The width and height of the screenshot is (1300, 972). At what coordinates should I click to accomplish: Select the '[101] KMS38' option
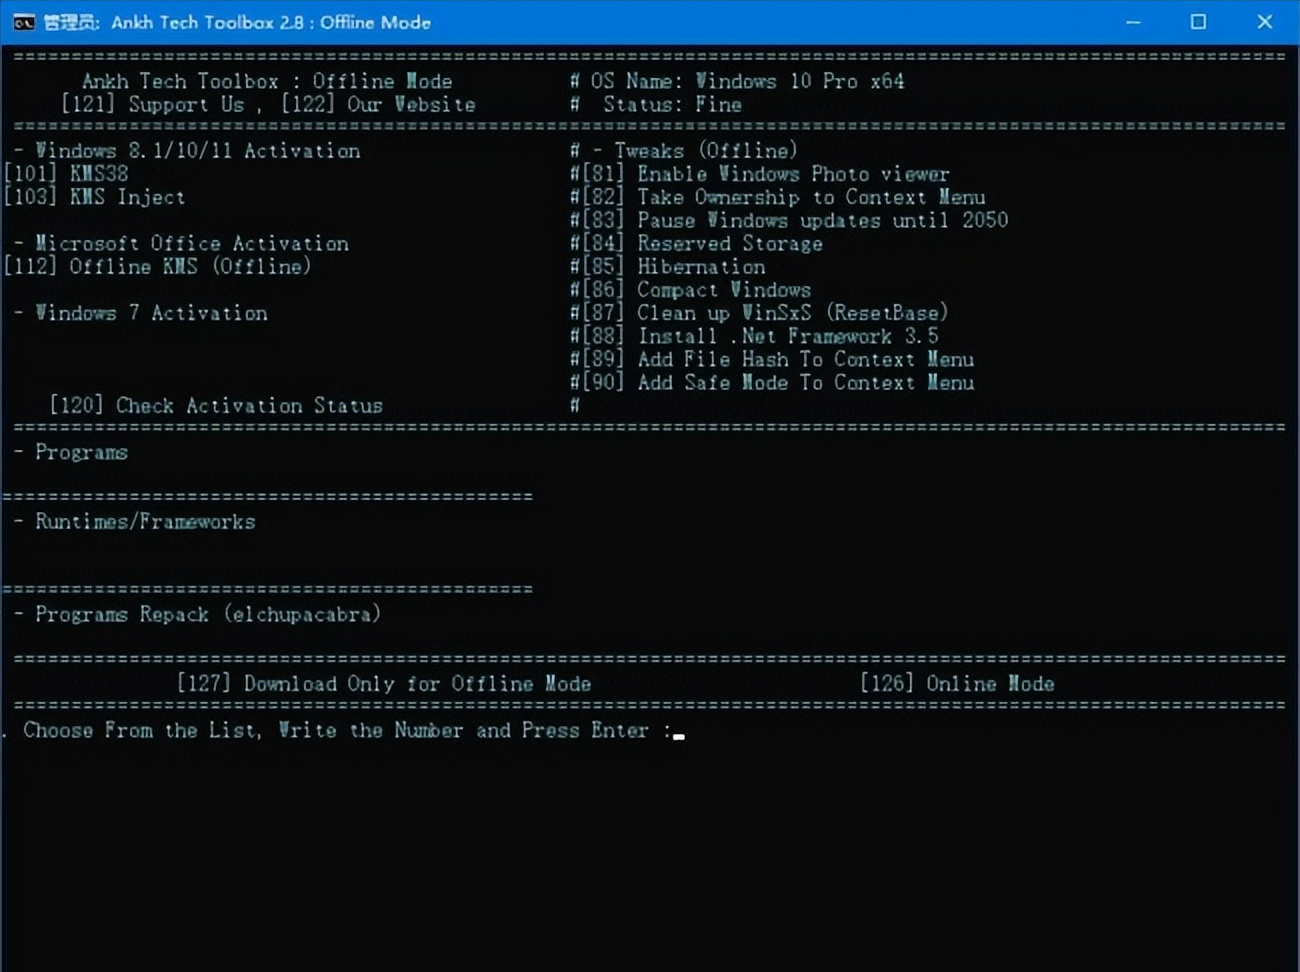66,173
